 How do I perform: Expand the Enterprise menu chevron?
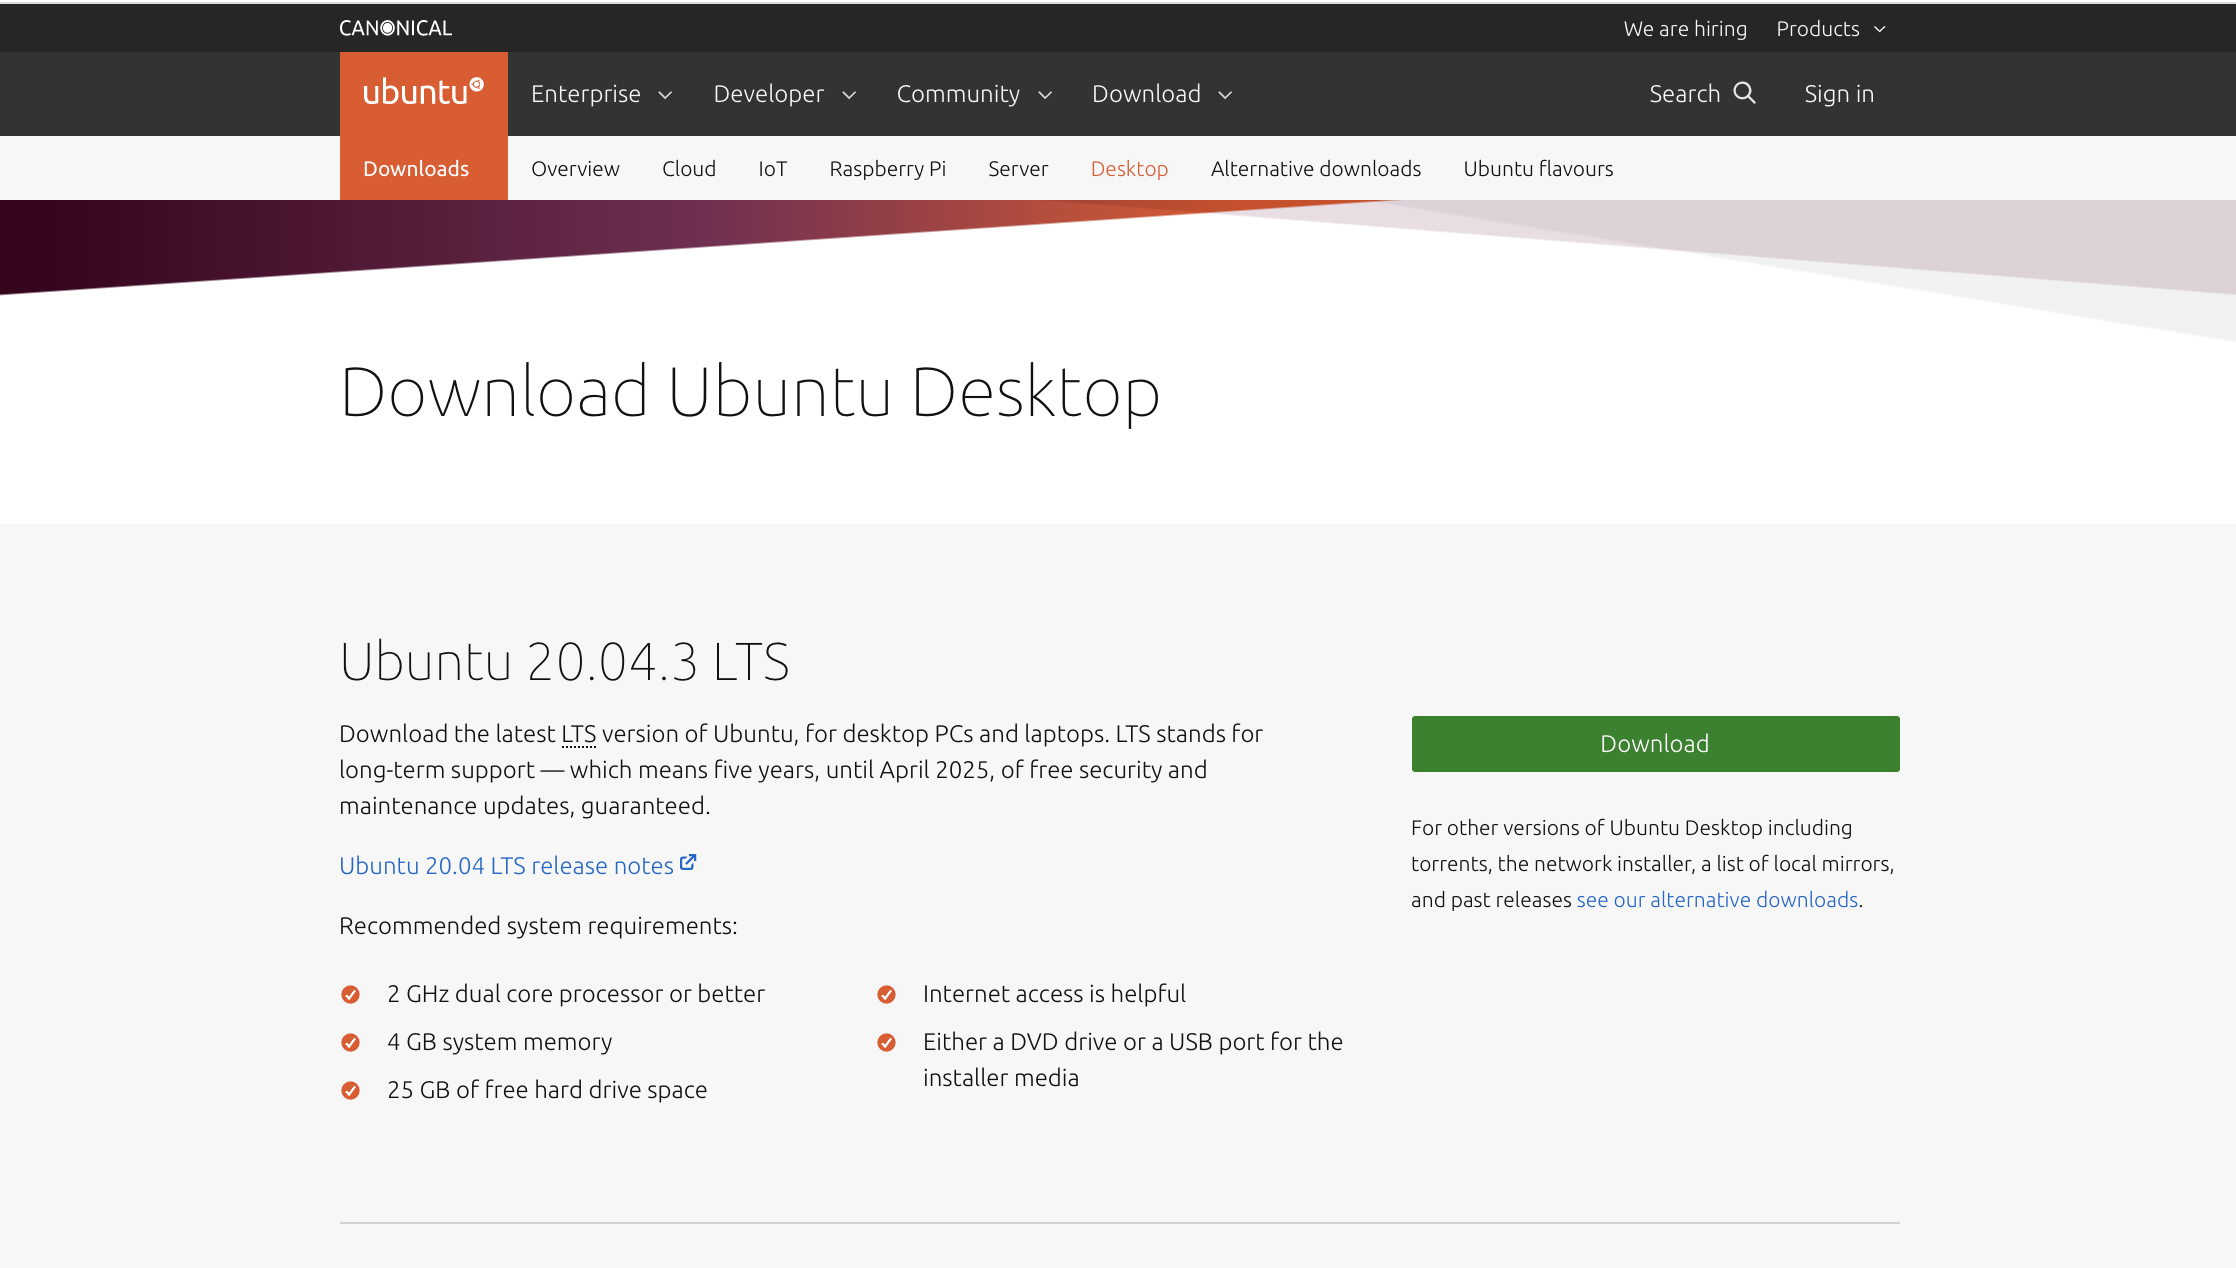tap(665, 95)
